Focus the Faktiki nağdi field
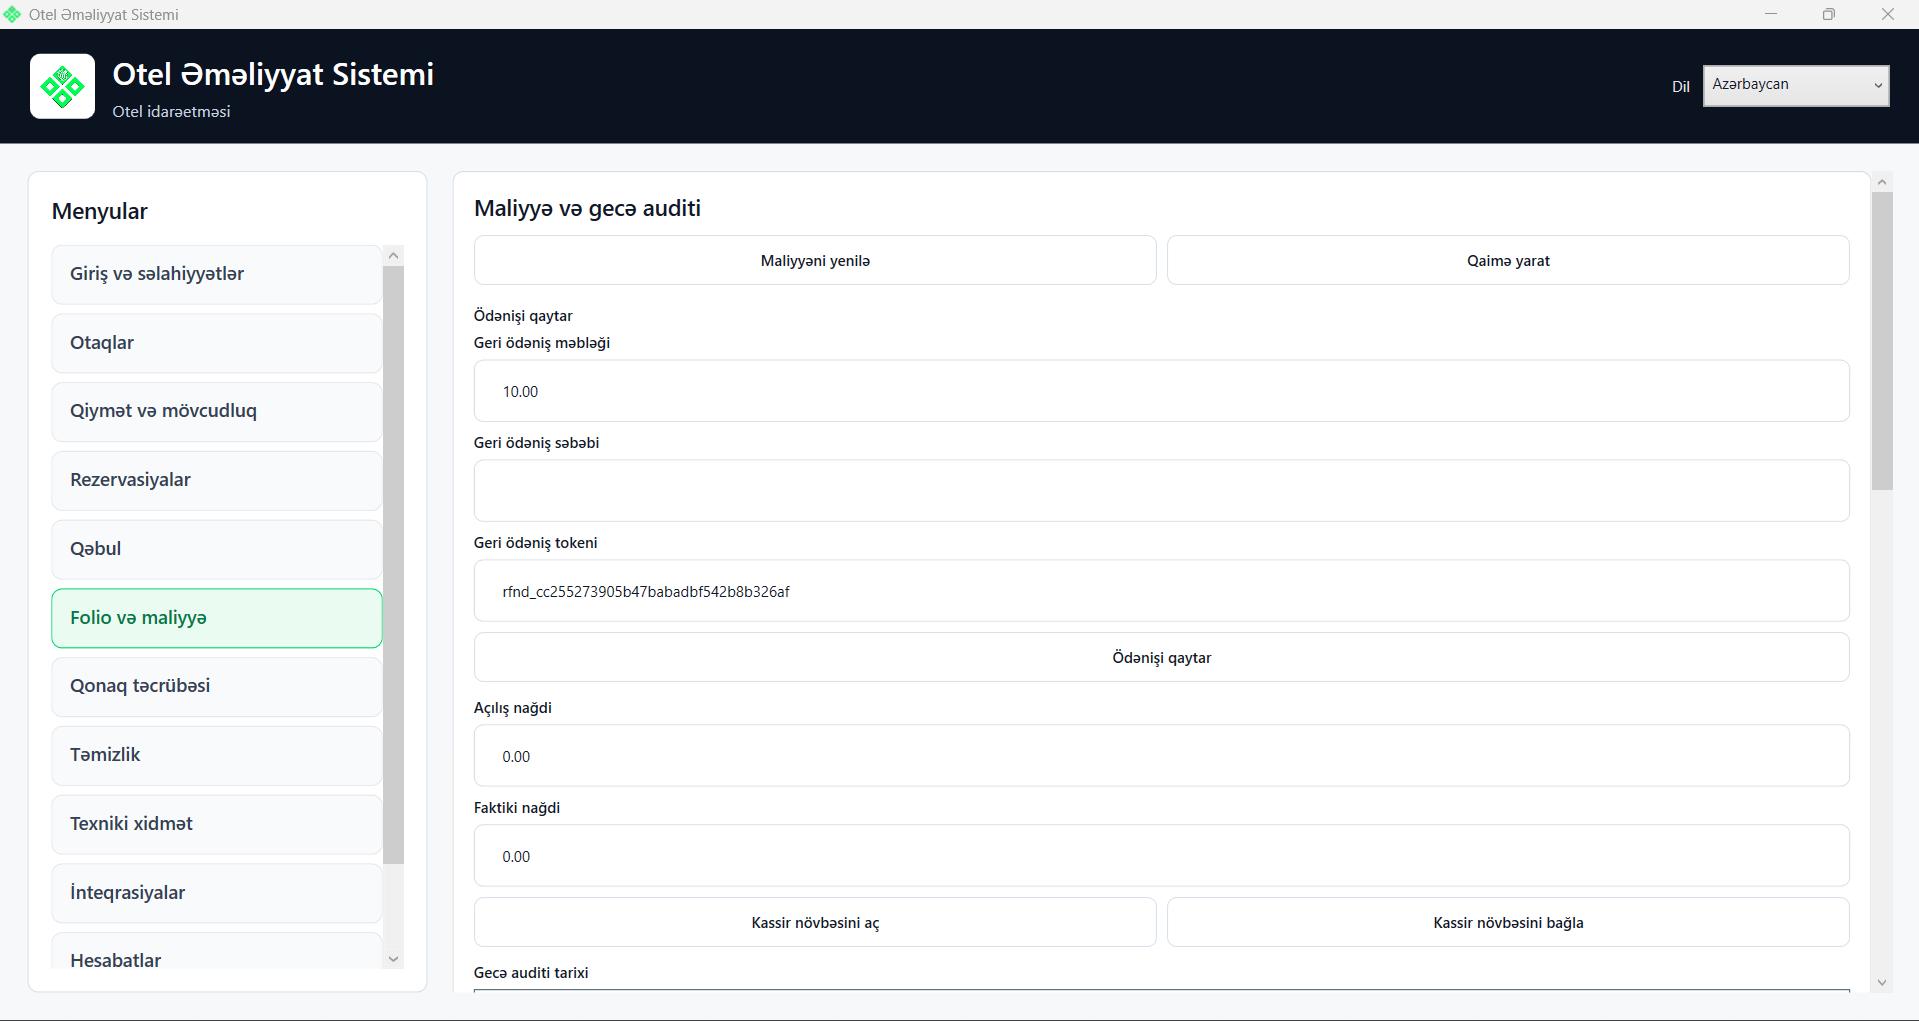The width and height of the screenshot is (1919, 1021). point(1161,856)
